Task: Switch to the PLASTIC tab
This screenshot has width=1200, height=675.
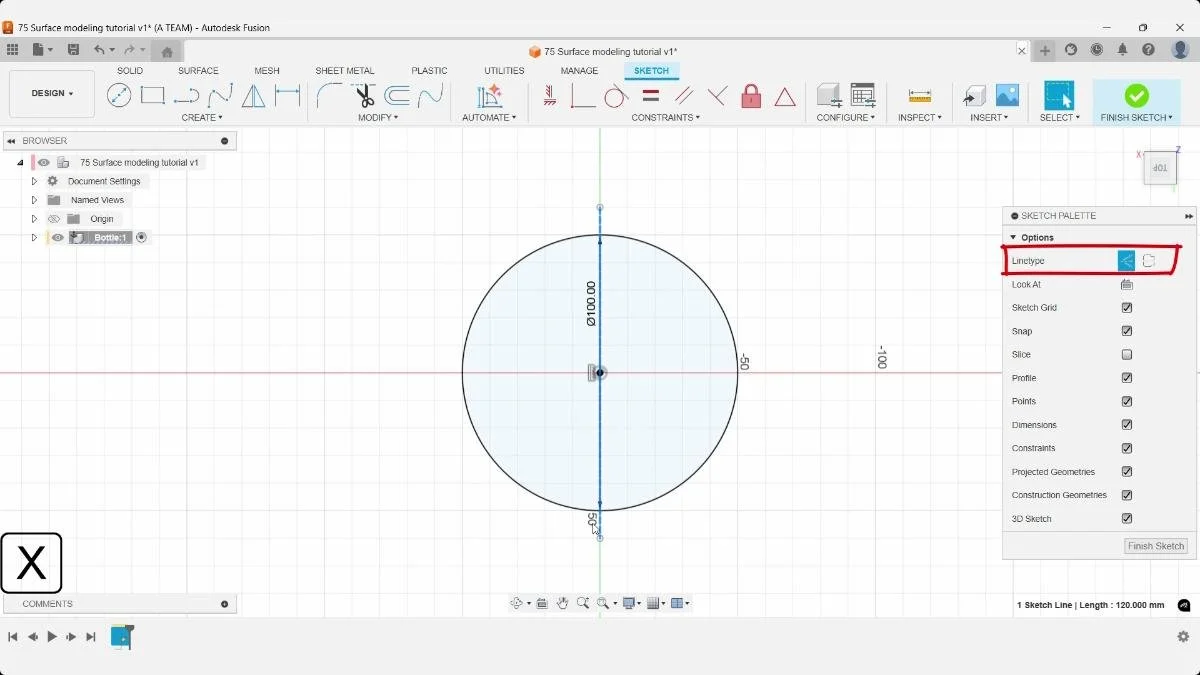Action: (x=429, y=71)
